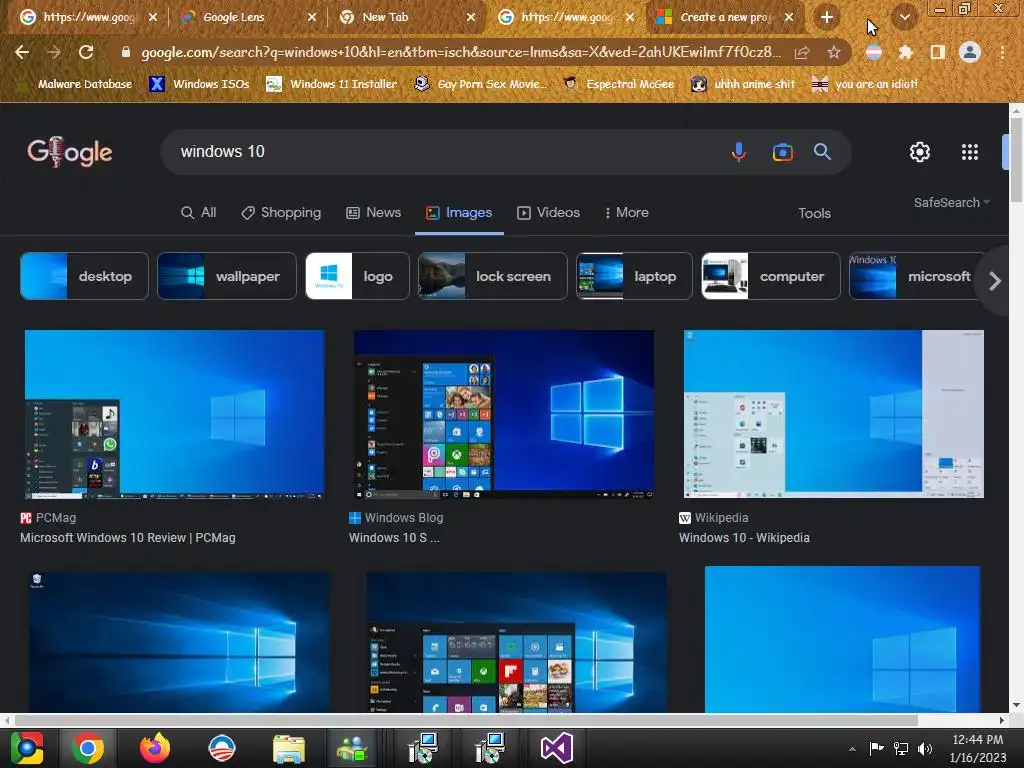This screenshot has height=768, width=1024.
Task: Open the Action Center flag icon
Action: (876, 748)
